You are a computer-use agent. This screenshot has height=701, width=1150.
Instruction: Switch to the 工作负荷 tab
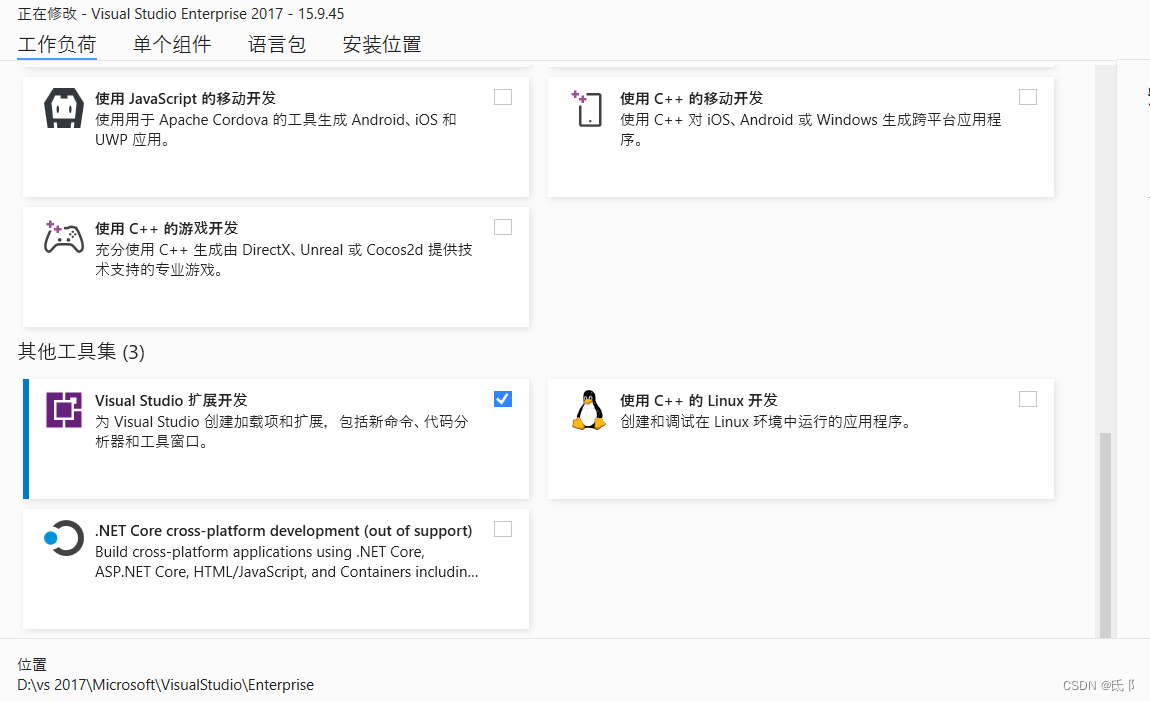pos(57,45)
